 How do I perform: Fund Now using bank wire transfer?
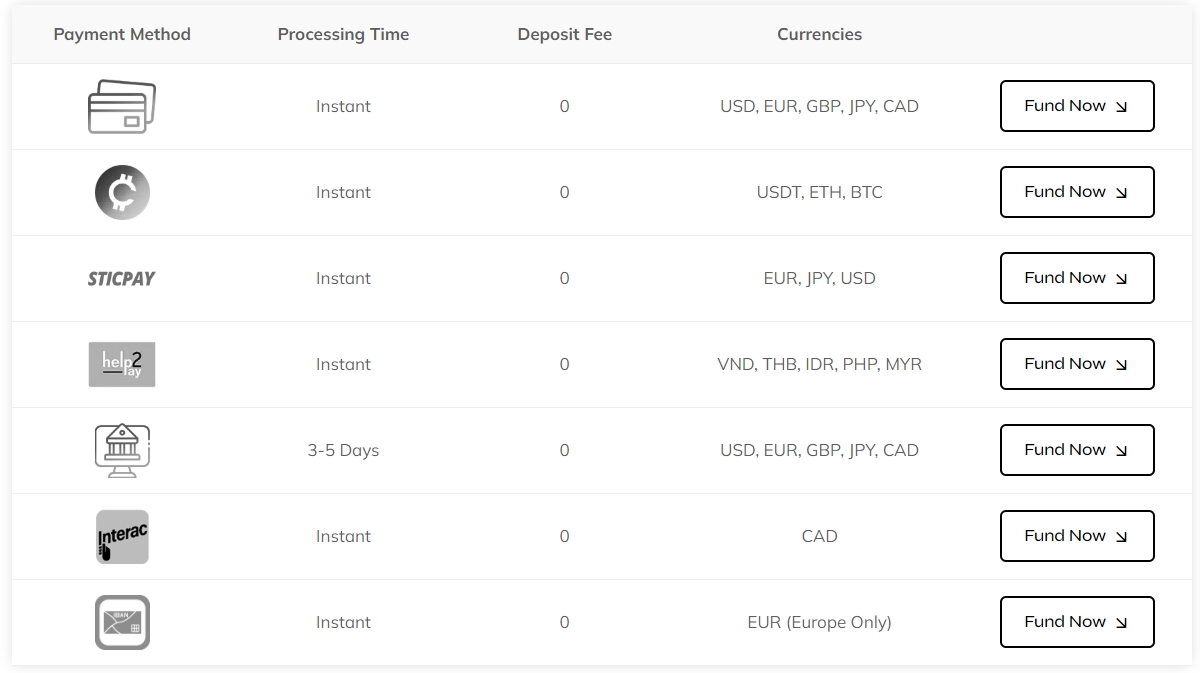tap(1077, 450)
